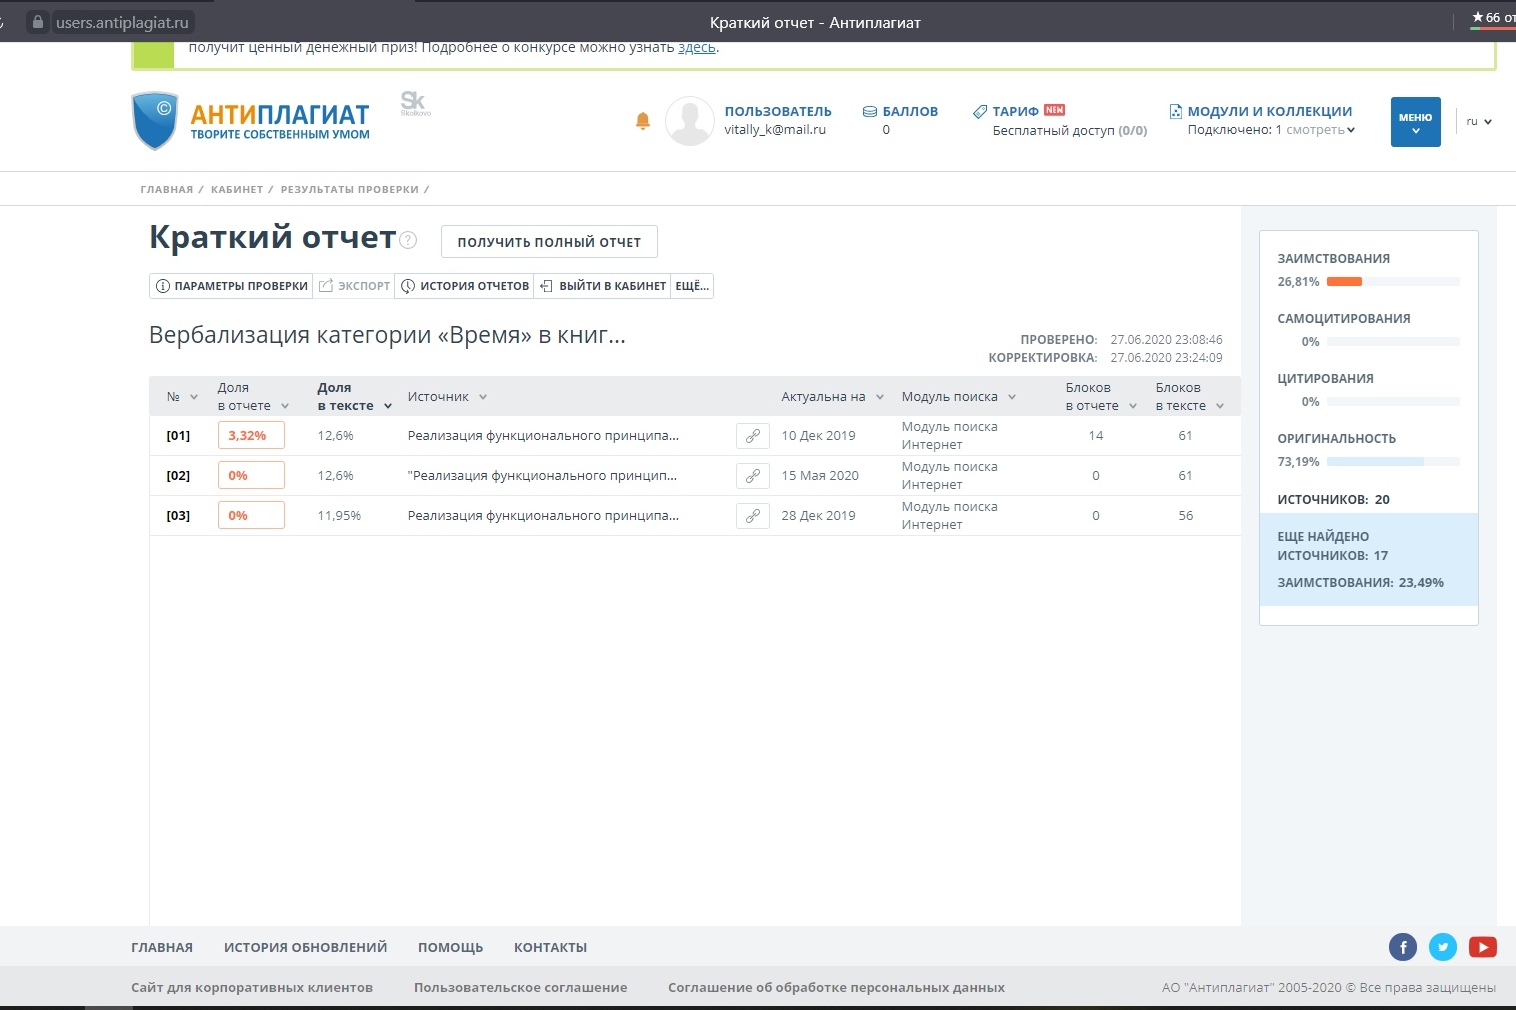Screen dimensions: 1516x1010
Task: Click the 3,32% share box in row 01
Action: coord(251,436)
